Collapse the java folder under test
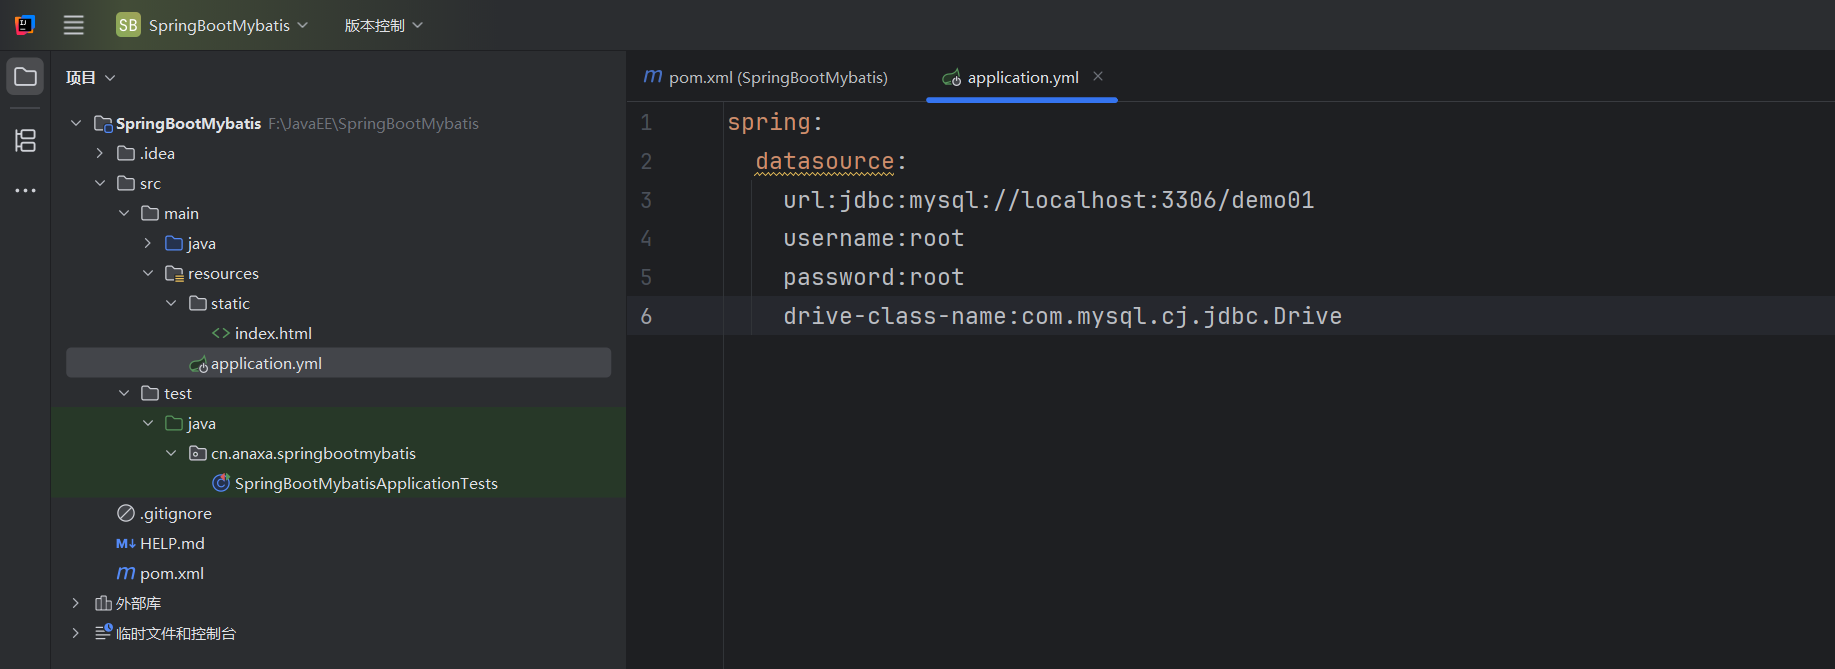This screenshot has width=1835, height=669. pyautogui.click(x=148, y=423)
